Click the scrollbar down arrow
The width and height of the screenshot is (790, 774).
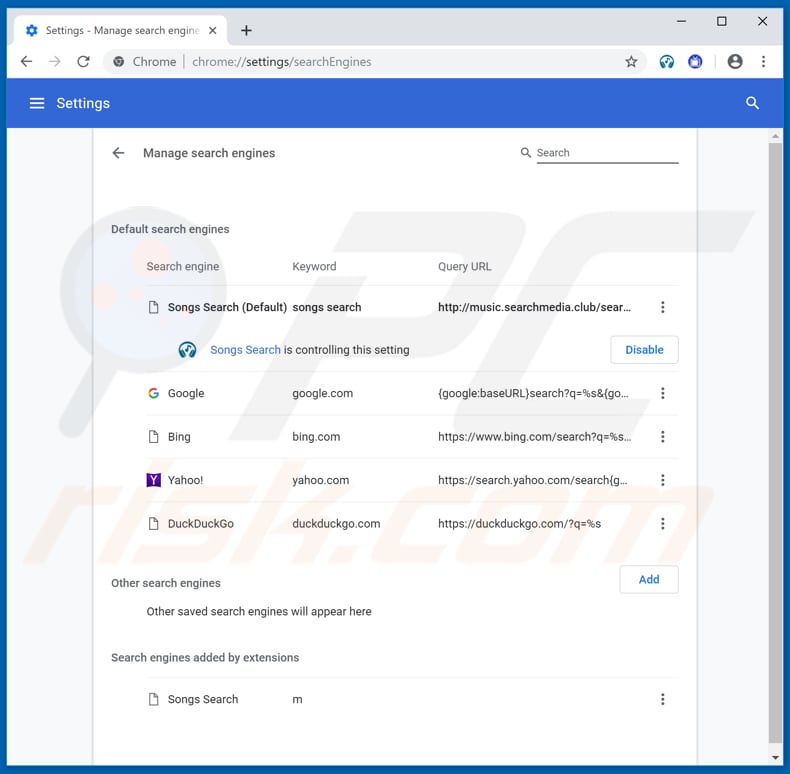775,758
